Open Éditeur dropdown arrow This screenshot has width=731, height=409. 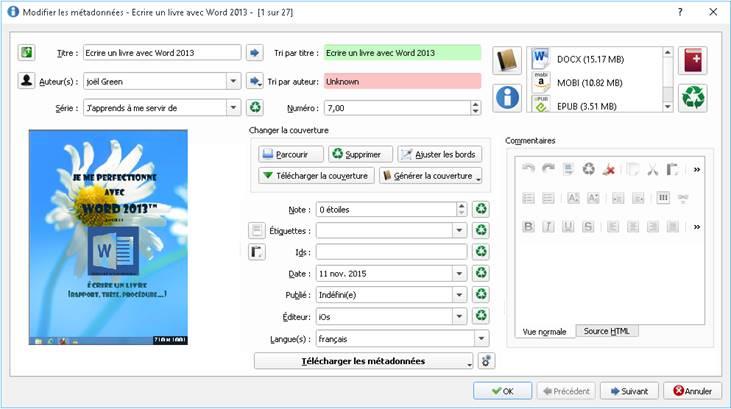[x=459, y=316]
